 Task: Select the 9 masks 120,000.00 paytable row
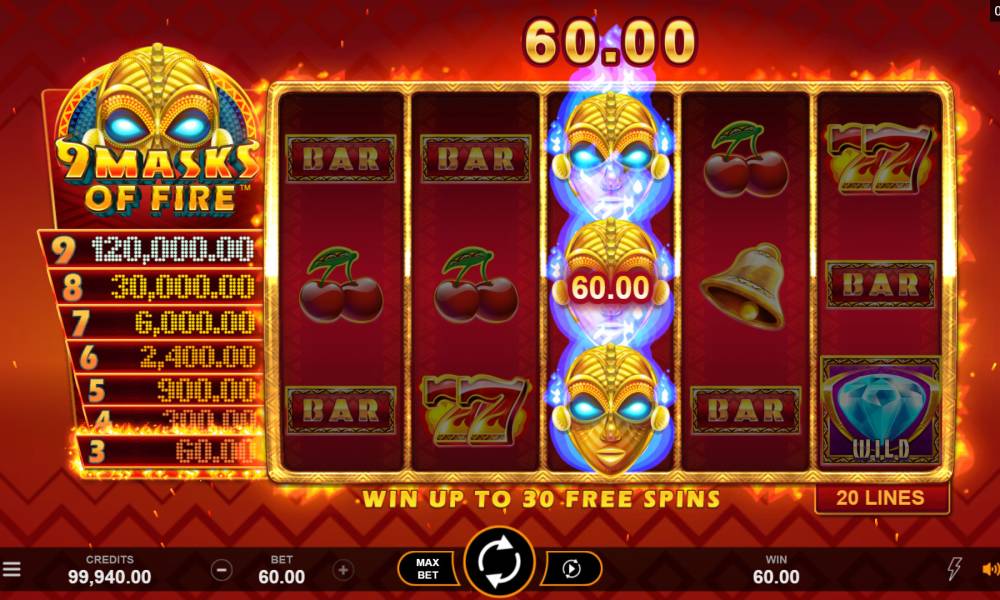pos(152,249)
